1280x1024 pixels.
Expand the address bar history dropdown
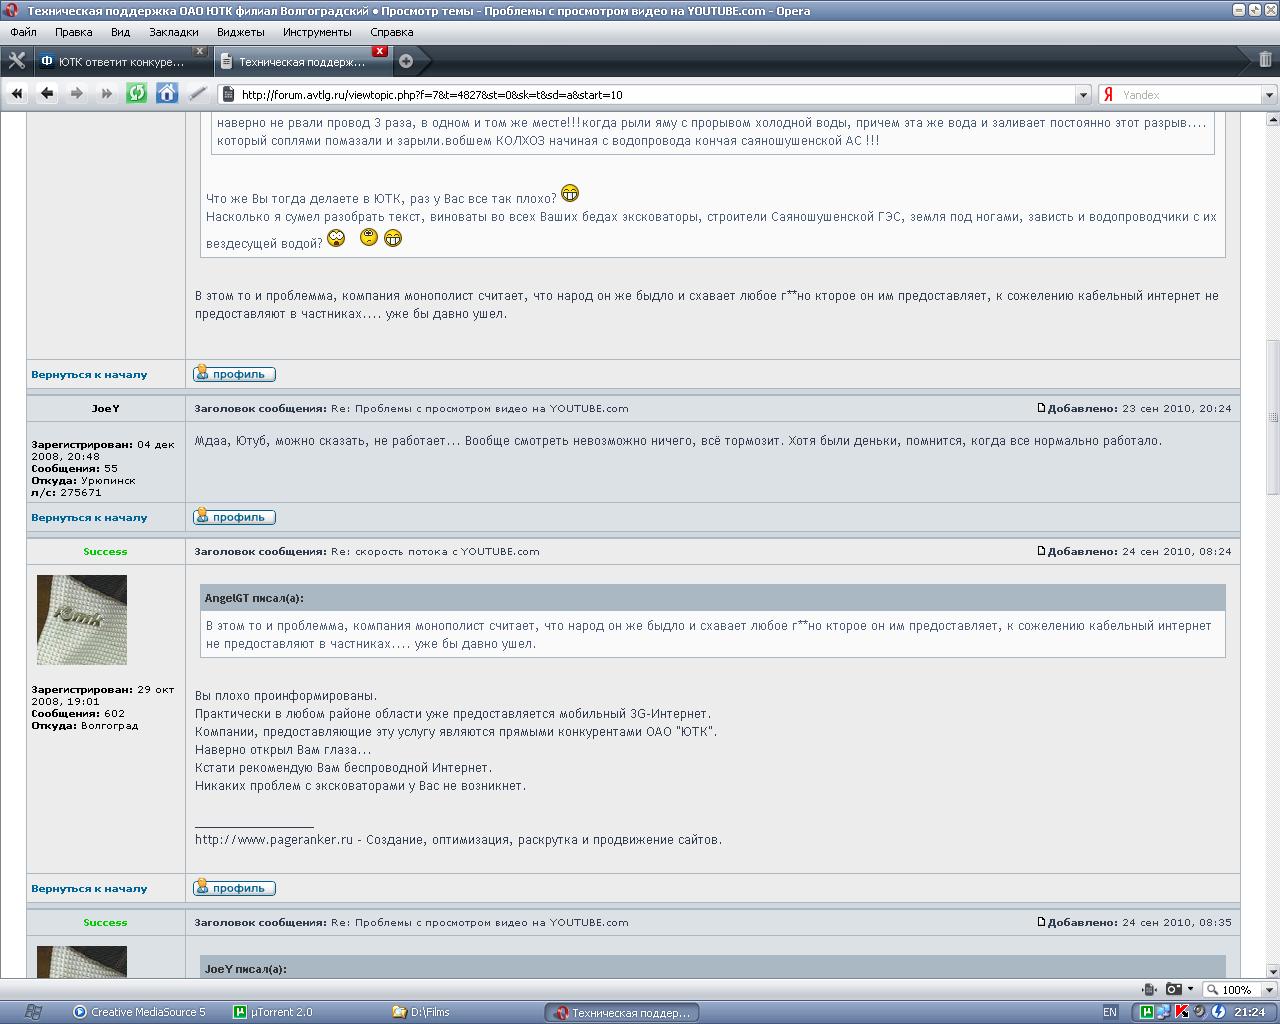click(x=1082, y=95)
